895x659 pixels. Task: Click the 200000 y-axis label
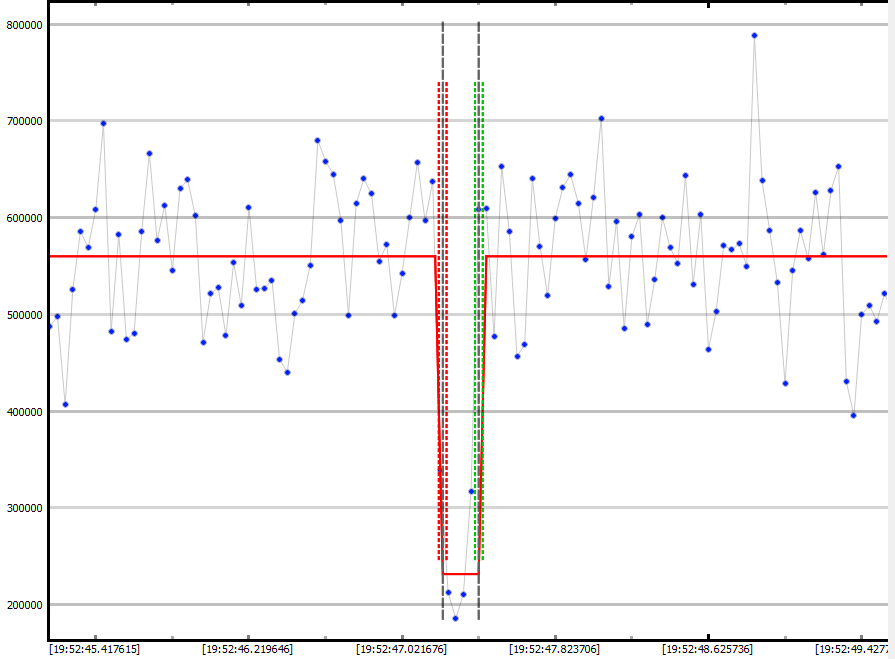[x=24, y=605]
